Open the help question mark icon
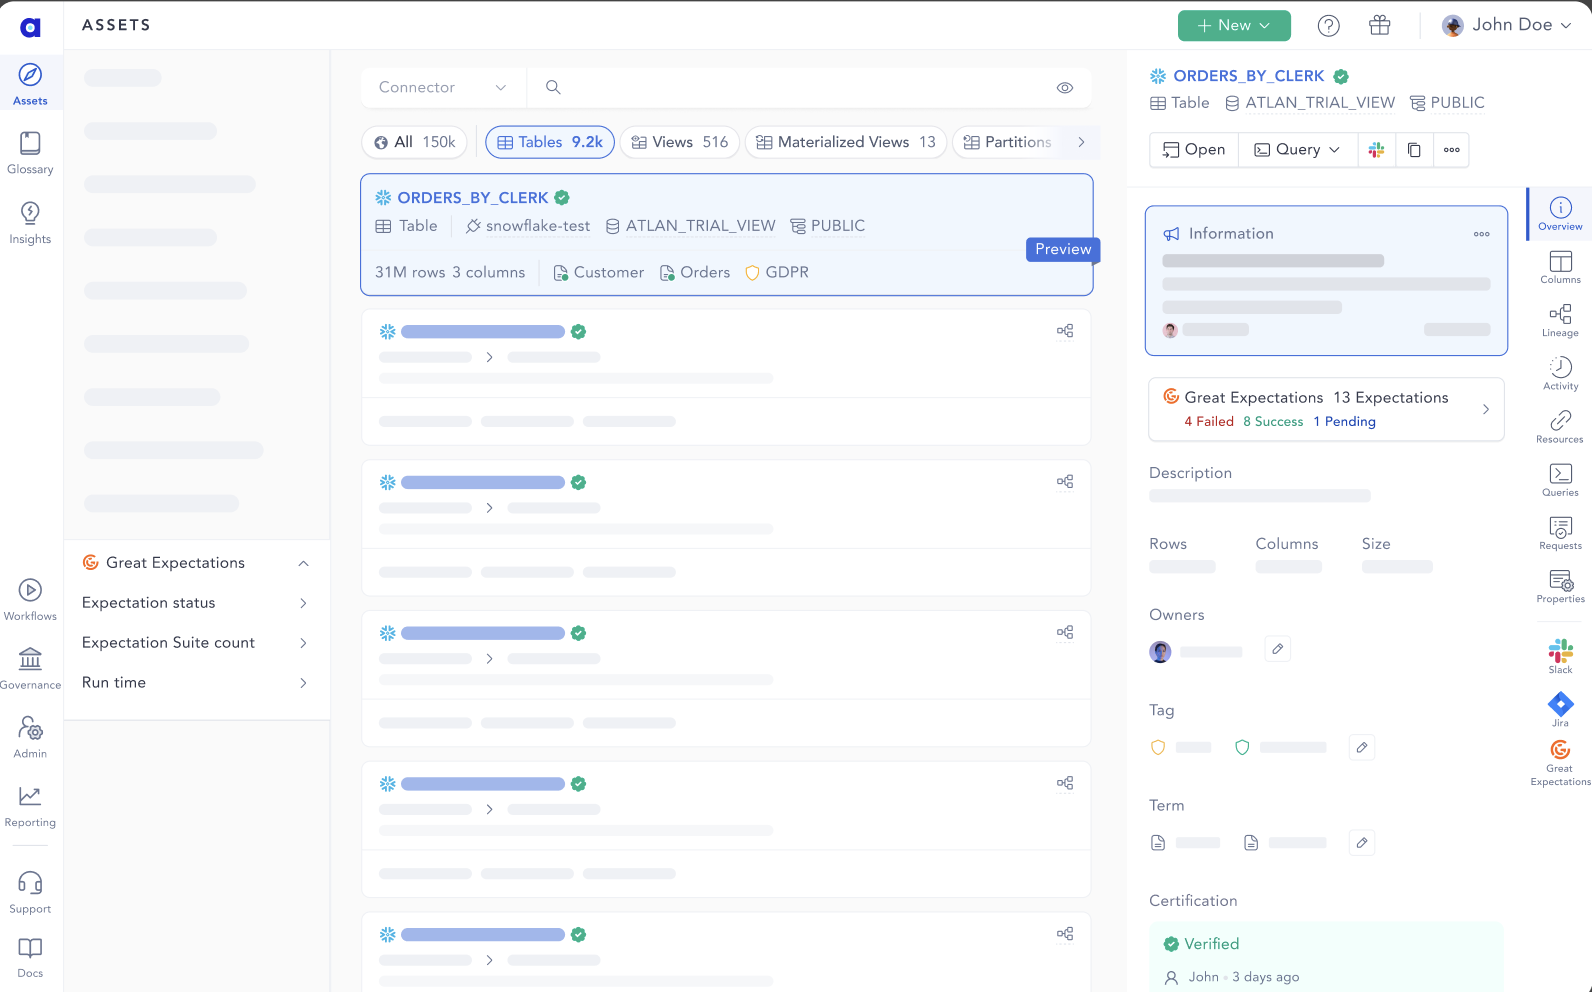 click(1328, 26)
